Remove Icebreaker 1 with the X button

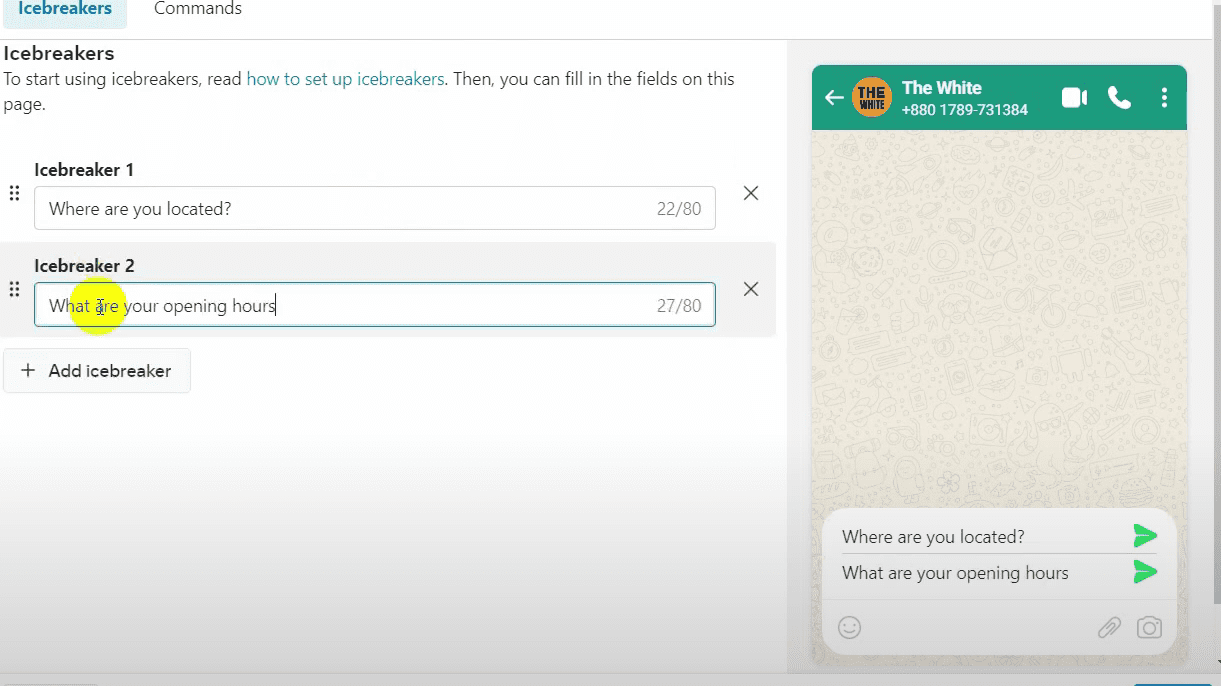(x=751, y=194)
